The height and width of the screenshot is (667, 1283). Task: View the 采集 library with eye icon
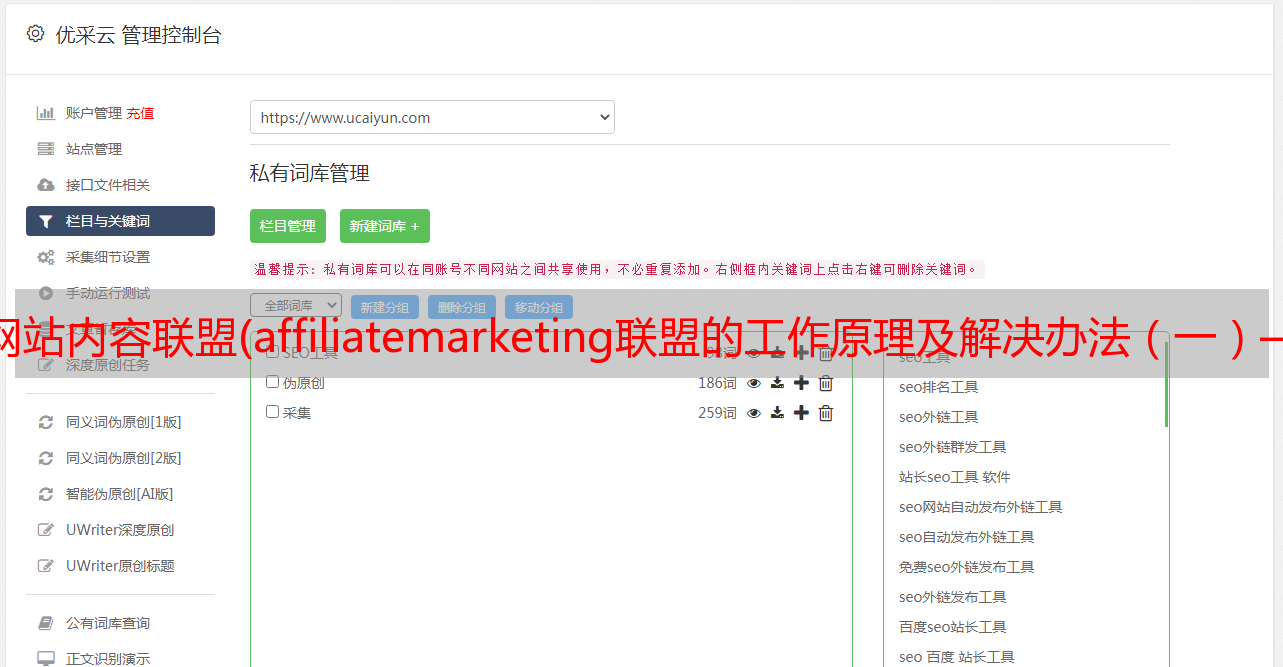tap(754, 413)
